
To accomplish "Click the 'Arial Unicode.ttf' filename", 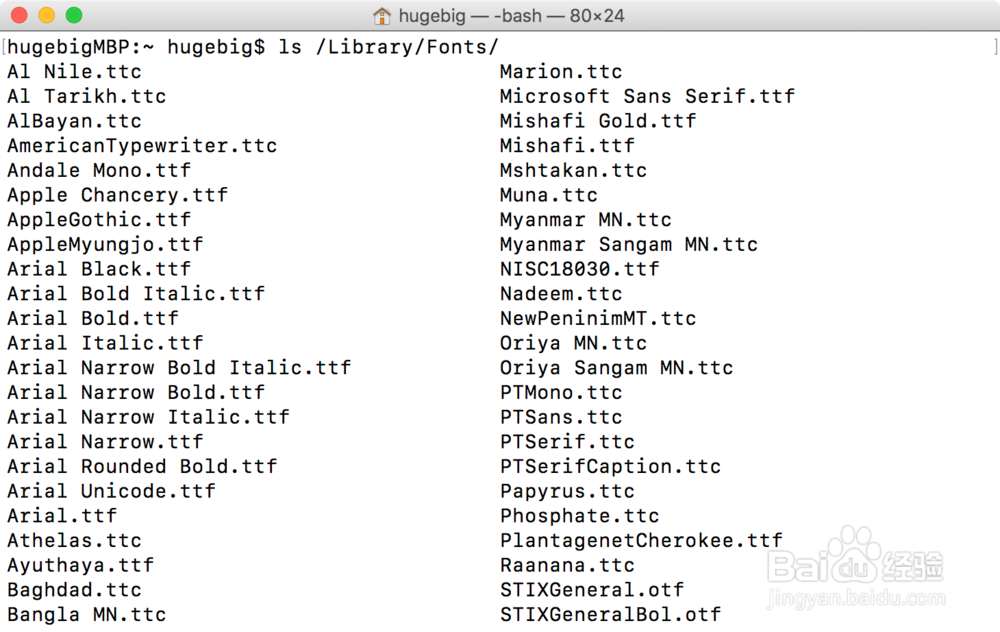I will pos(111,491).
